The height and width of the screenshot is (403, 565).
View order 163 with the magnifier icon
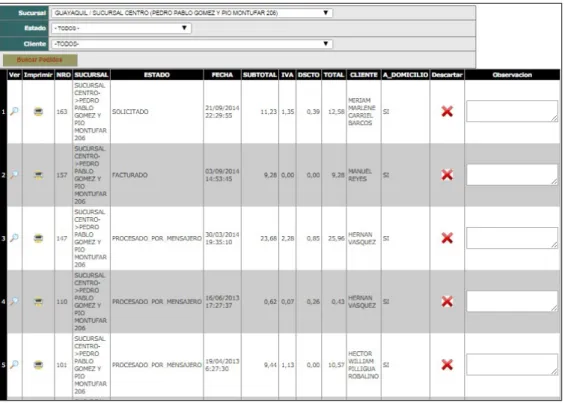click(14, 111)
